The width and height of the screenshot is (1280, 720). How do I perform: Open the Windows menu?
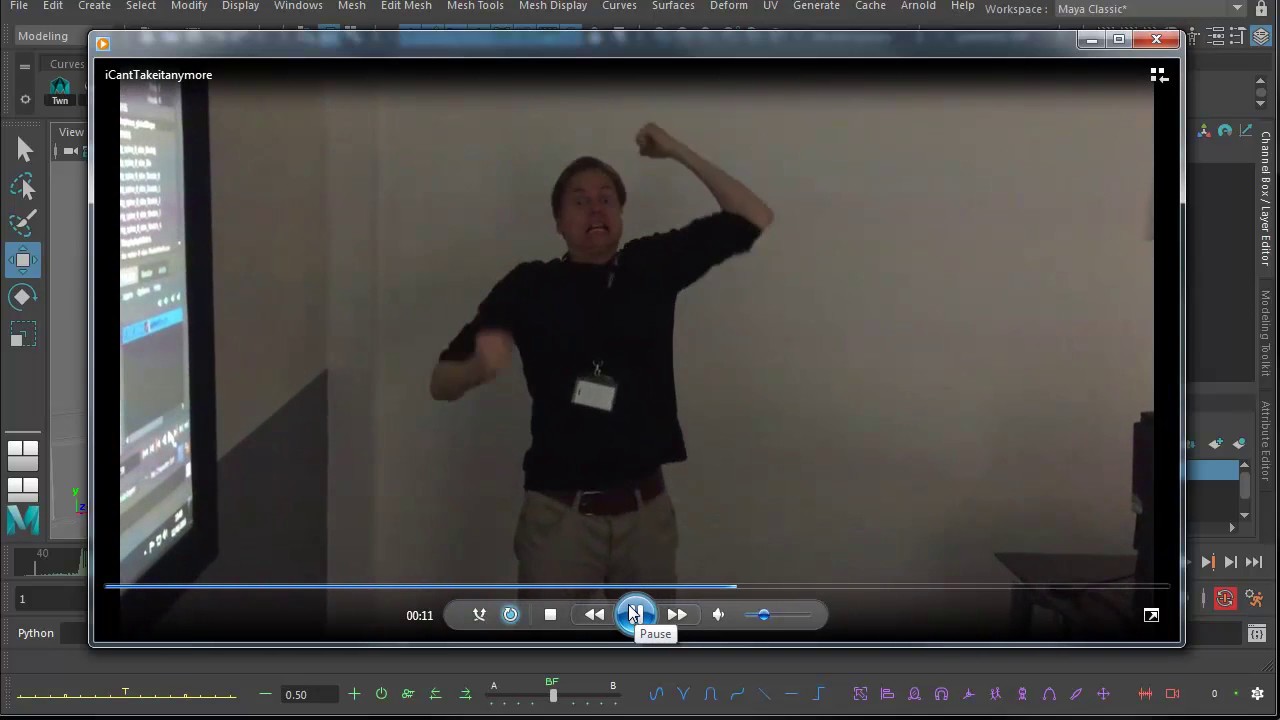click(x=298, y=6)
